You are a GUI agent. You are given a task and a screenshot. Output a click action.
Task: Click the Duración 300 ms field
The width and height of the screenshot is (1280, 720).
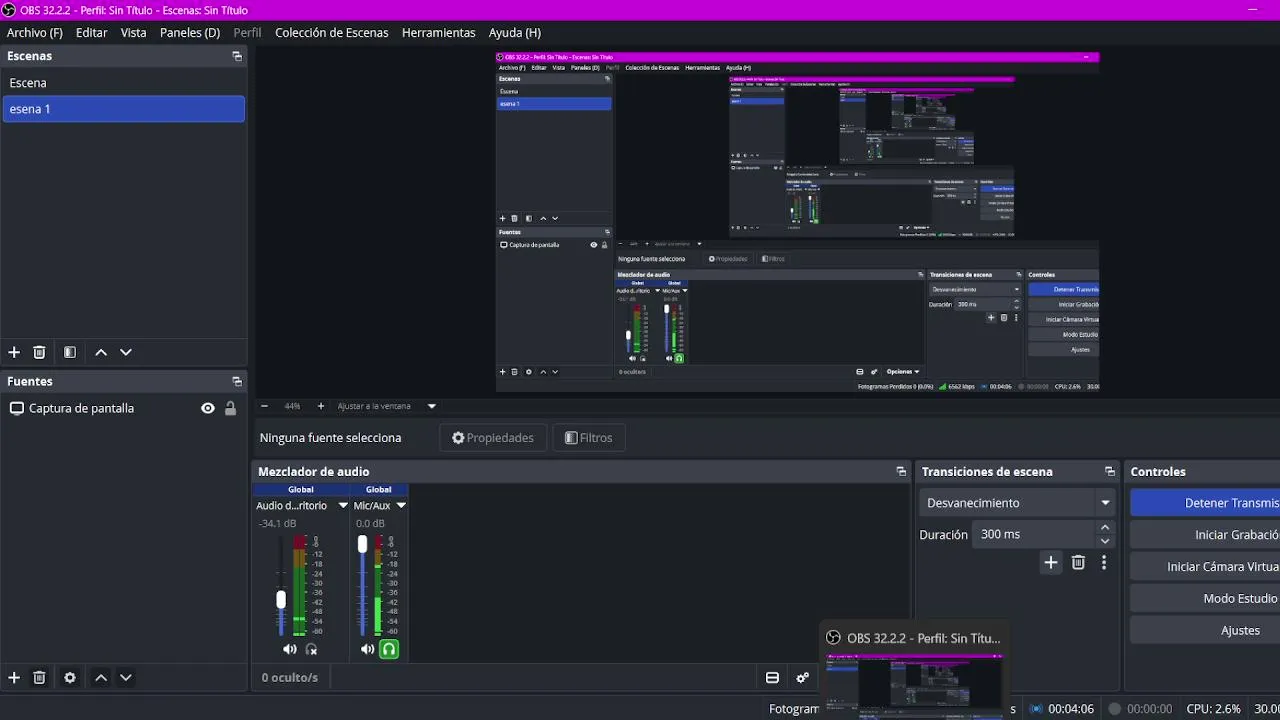pos(1035,534)
